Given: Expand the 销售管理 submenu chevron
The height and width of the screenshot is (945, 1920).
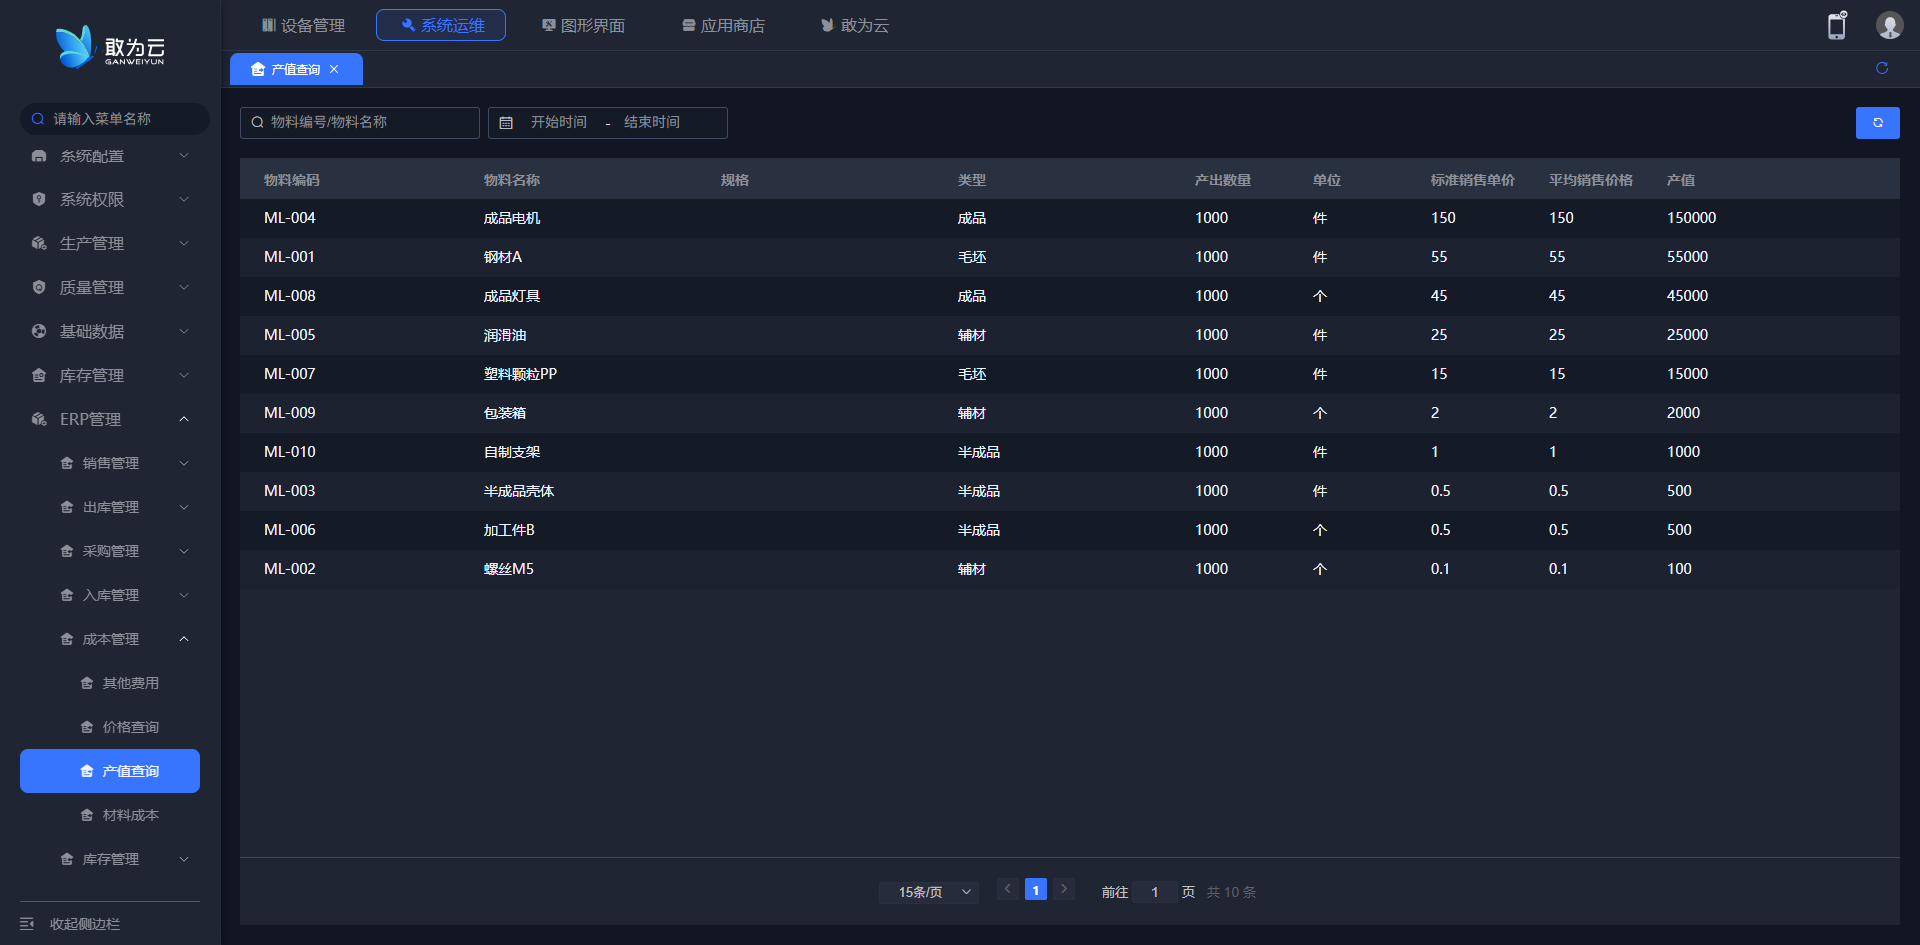Looking at the screenshot, I should pyautogui.click(x=184, y=463).
